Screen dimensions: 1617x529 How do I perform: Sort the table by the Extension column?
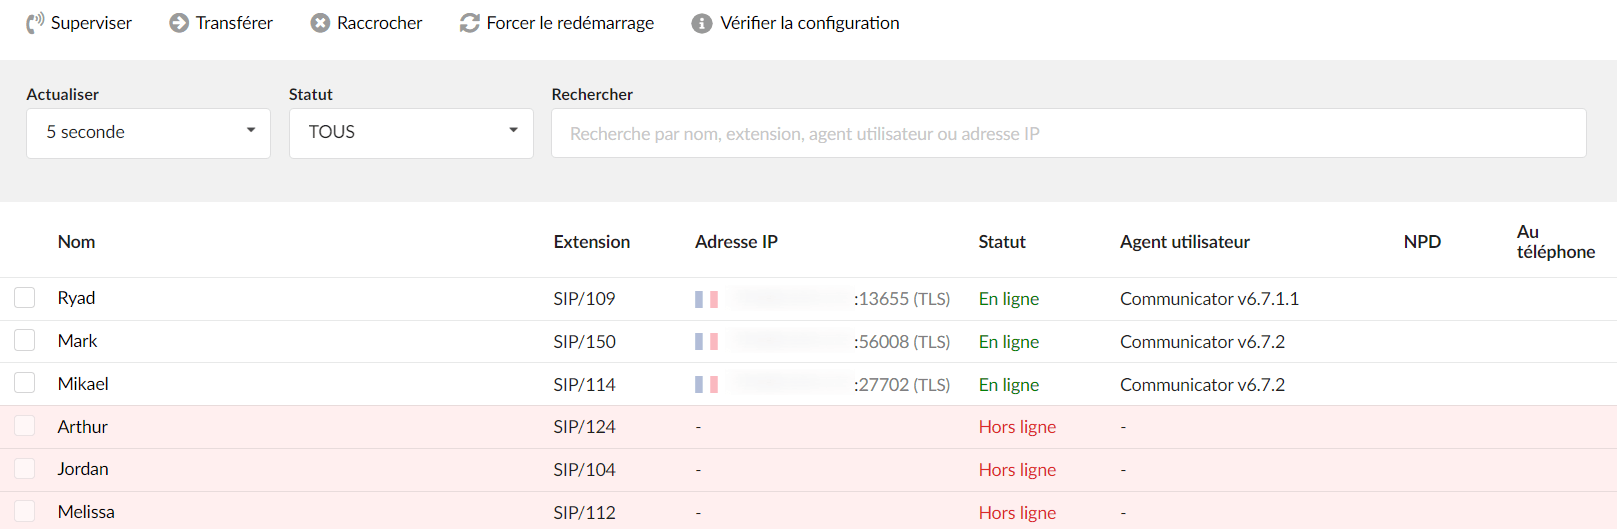pyautogui.click(x=592, y=242)
